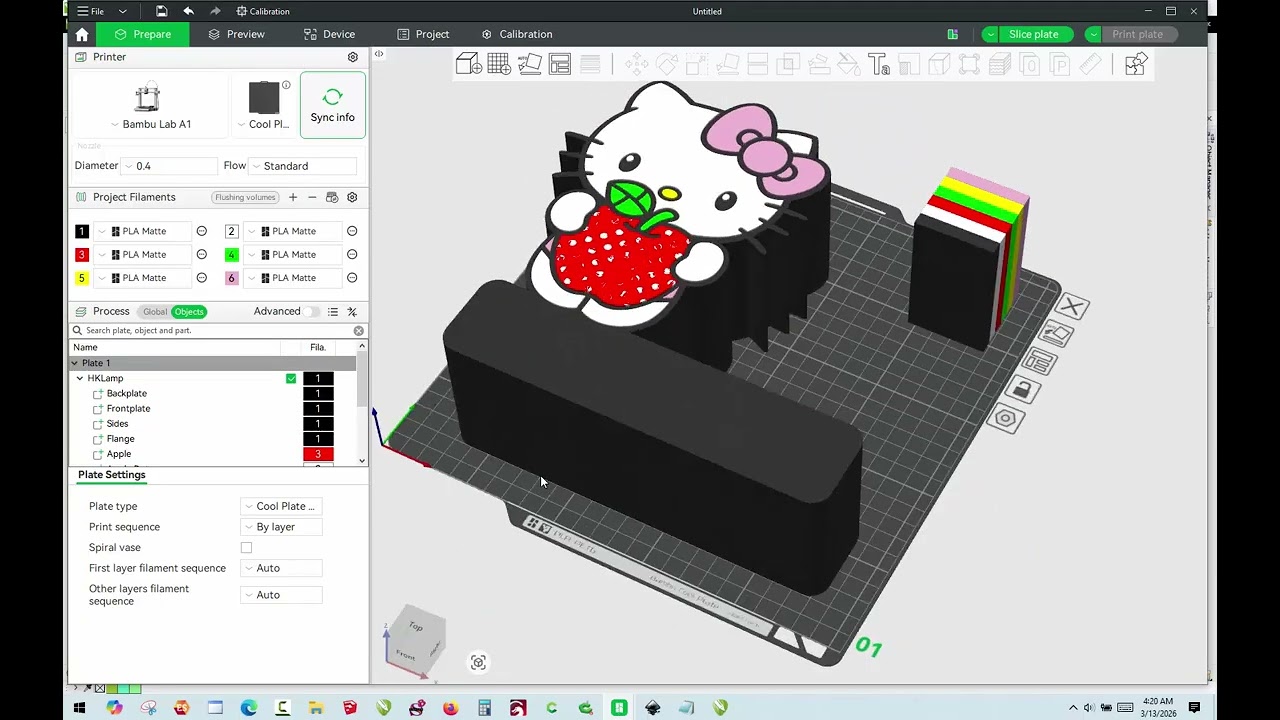Open the File menu

(91, 11)
